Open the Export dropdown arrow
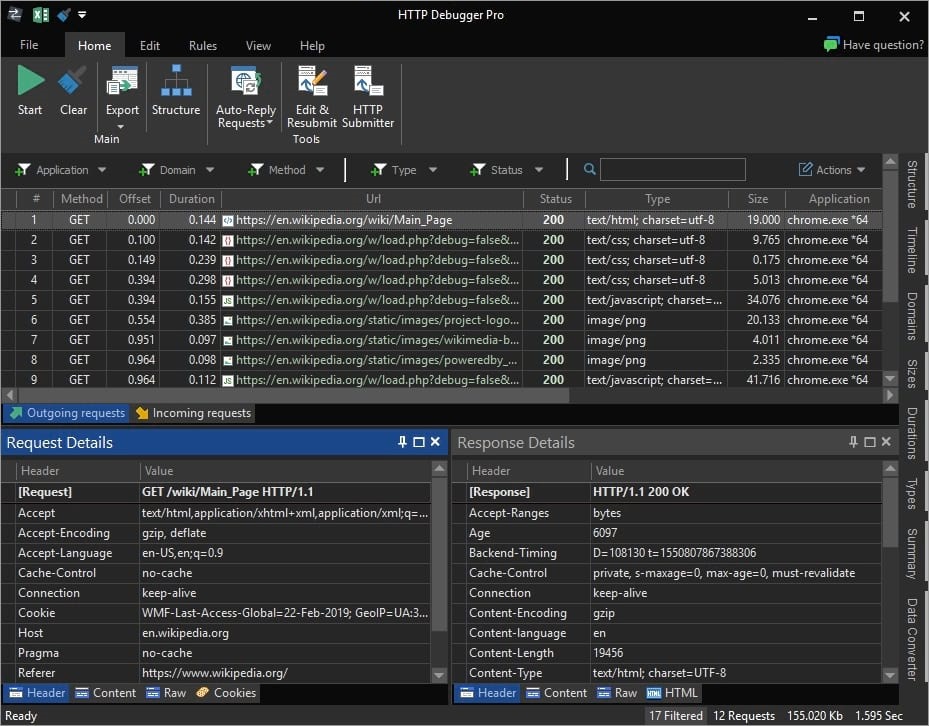Screen dimensions: 929x726 [121, 126]
